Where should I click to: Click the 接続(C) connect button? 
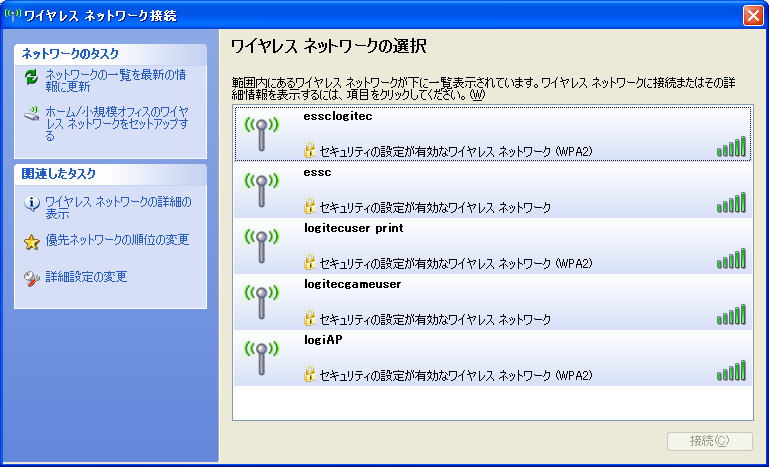point(710,441)
